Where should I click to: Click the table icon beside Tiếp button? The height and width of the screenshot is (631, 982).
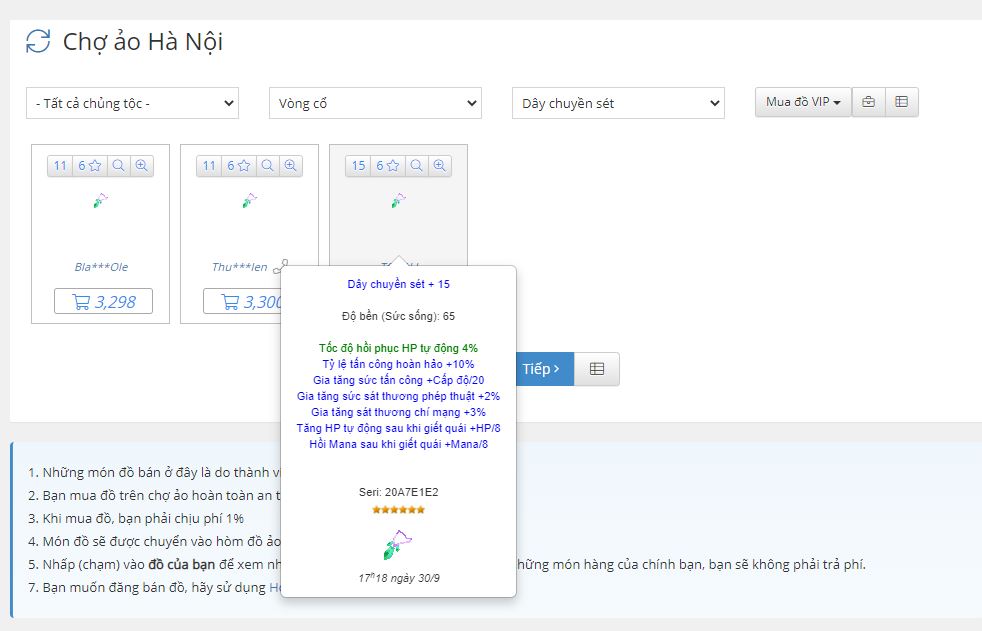pos(597,369)
